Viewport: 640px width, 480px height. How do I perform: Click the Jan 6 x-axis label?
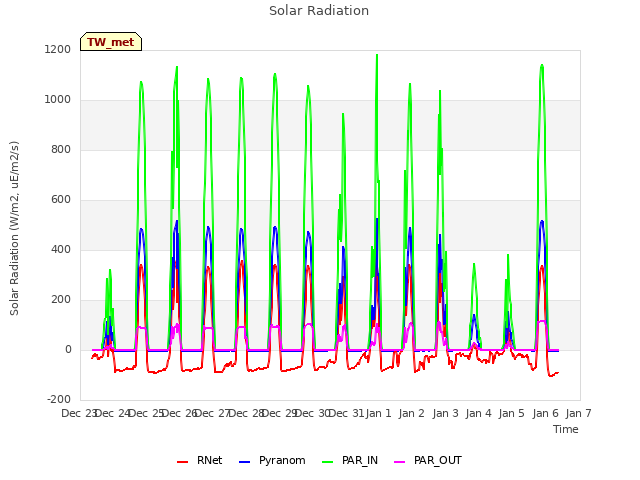545,413
